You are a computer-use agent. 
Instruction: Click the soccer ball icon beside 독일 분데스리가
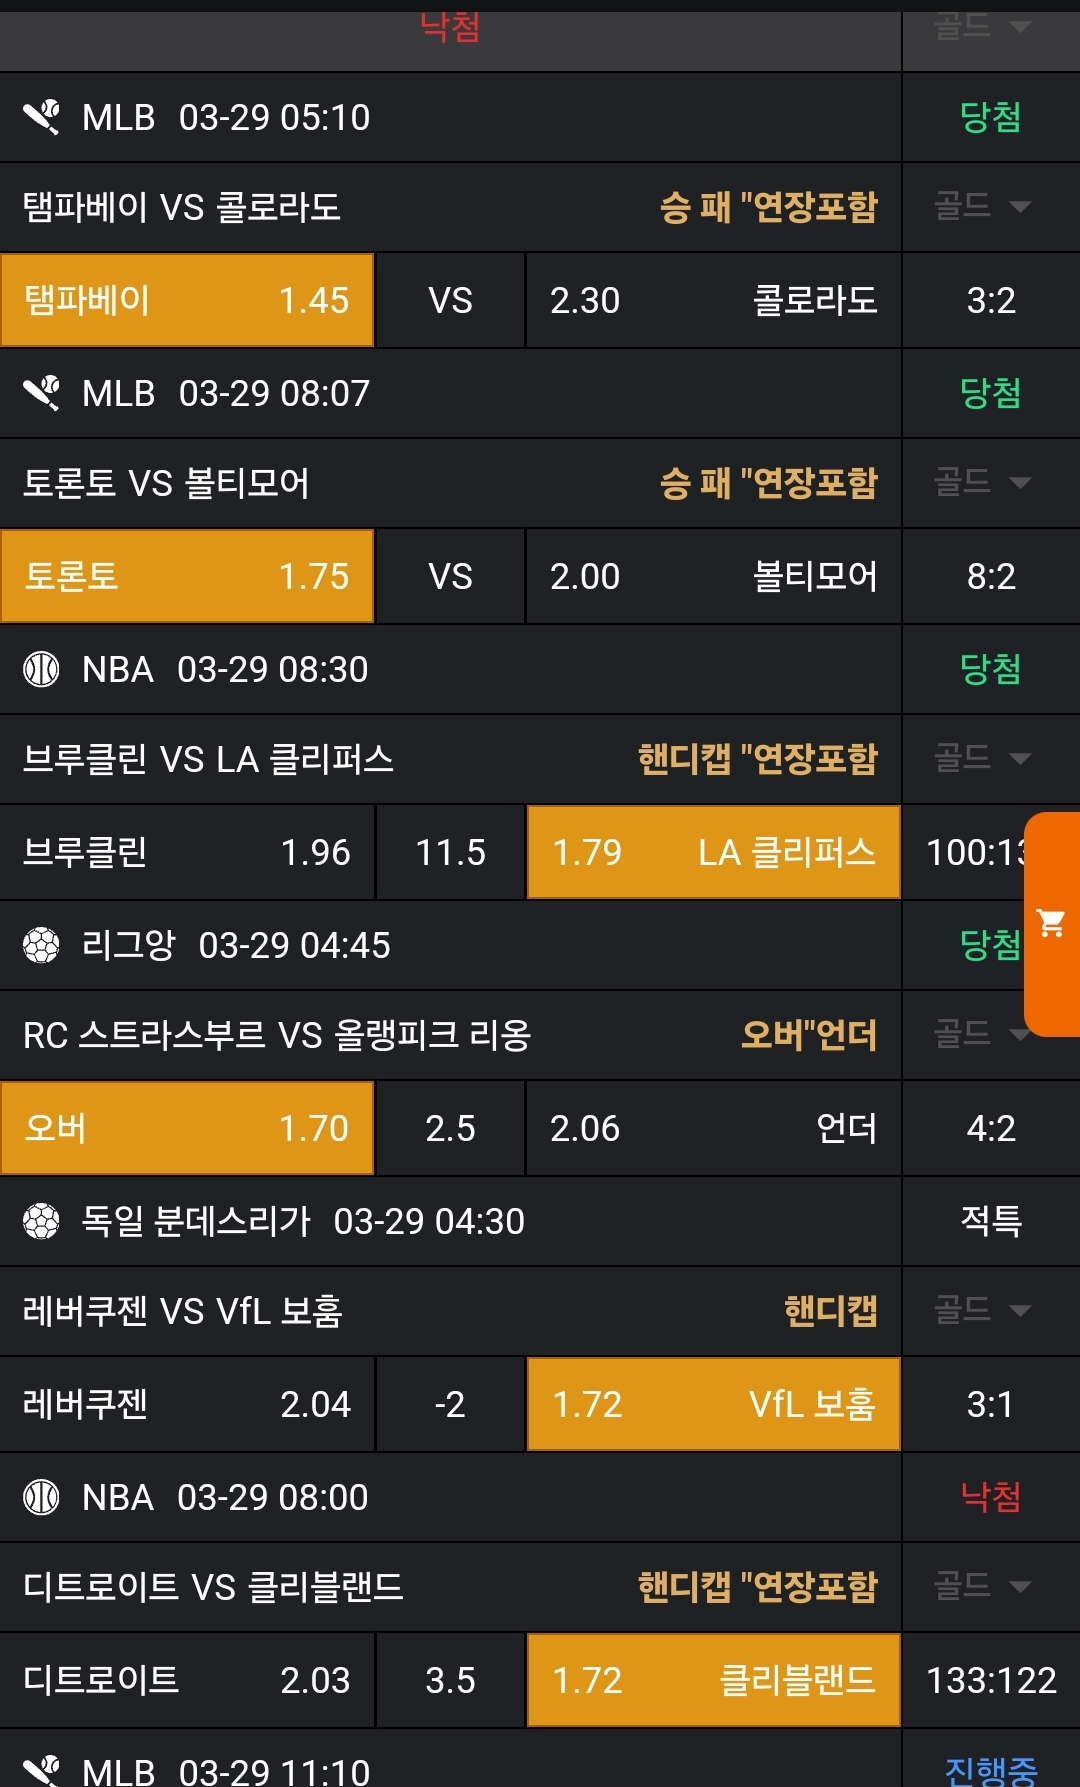tap(41, 1221)
